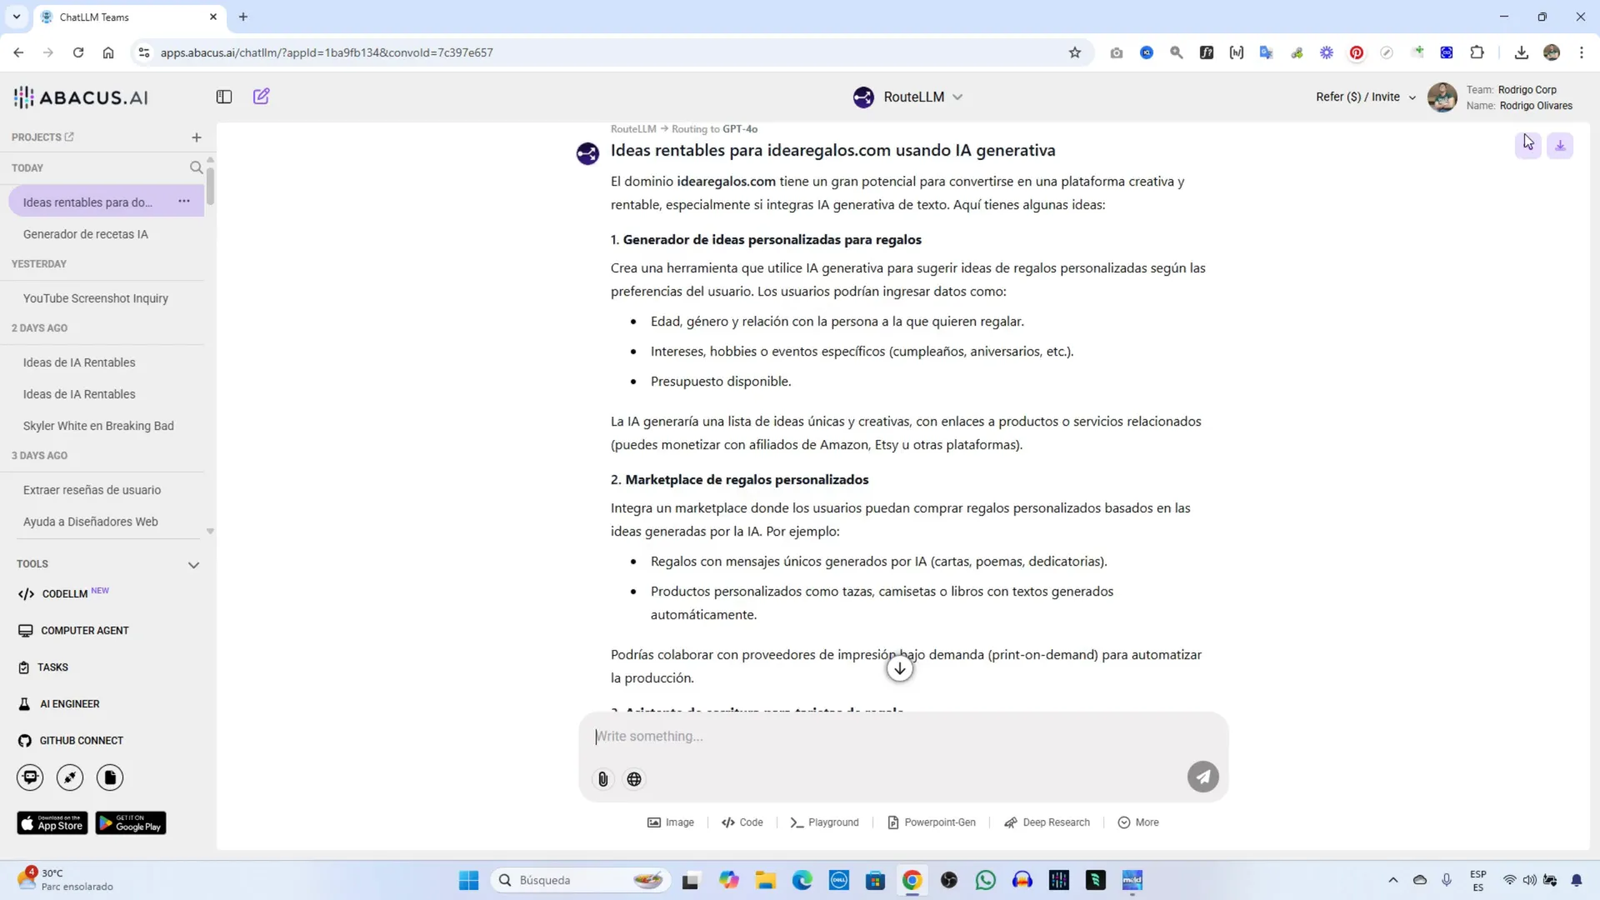Open the Code tool below the chat box
Viewport: 1600px width, 900px height.
pos(743,822)
